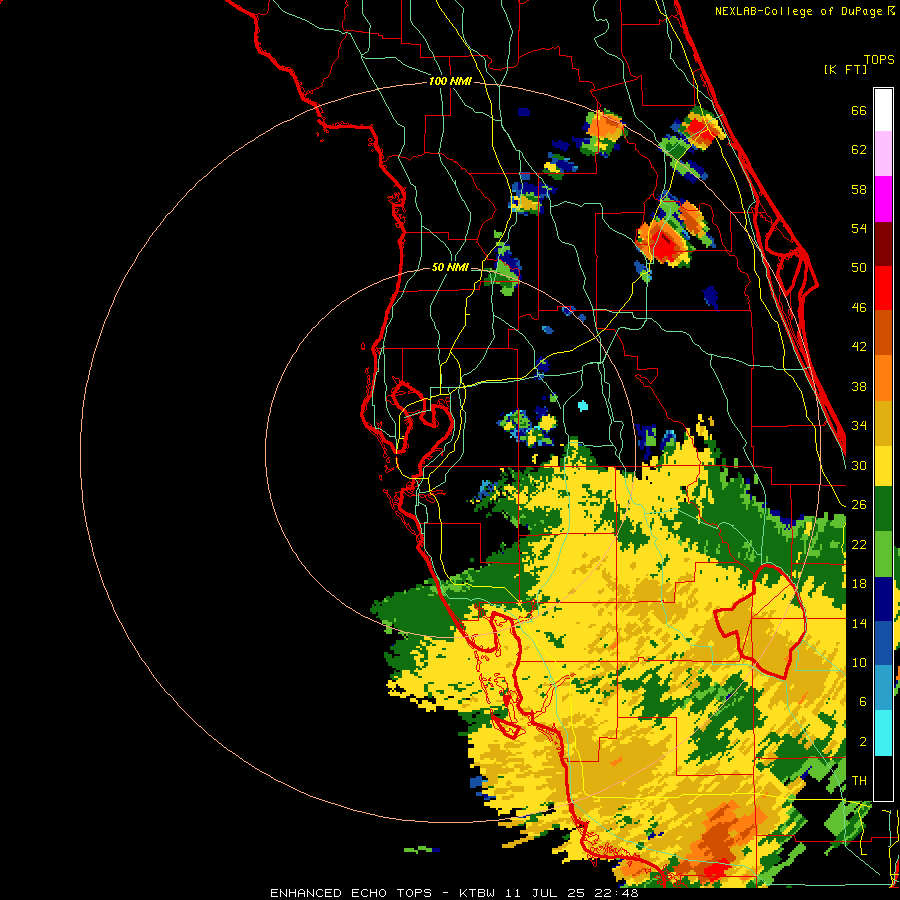Click the "18" legend value
The height and width of the screenshot is (900, 900).
(x=859, y=584)
